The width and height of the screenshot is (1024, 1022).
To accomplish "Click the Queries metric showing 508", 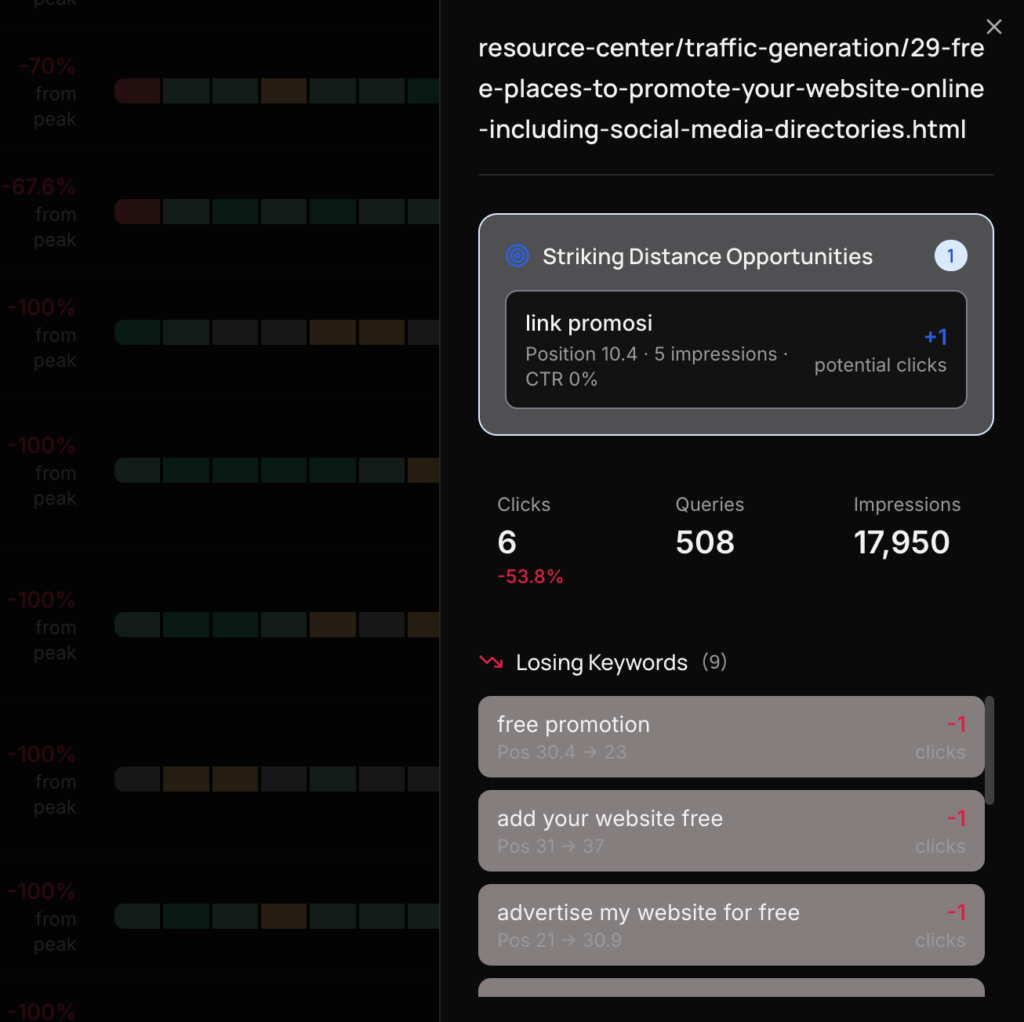I will pyautogui.click(x=705, y=542).
